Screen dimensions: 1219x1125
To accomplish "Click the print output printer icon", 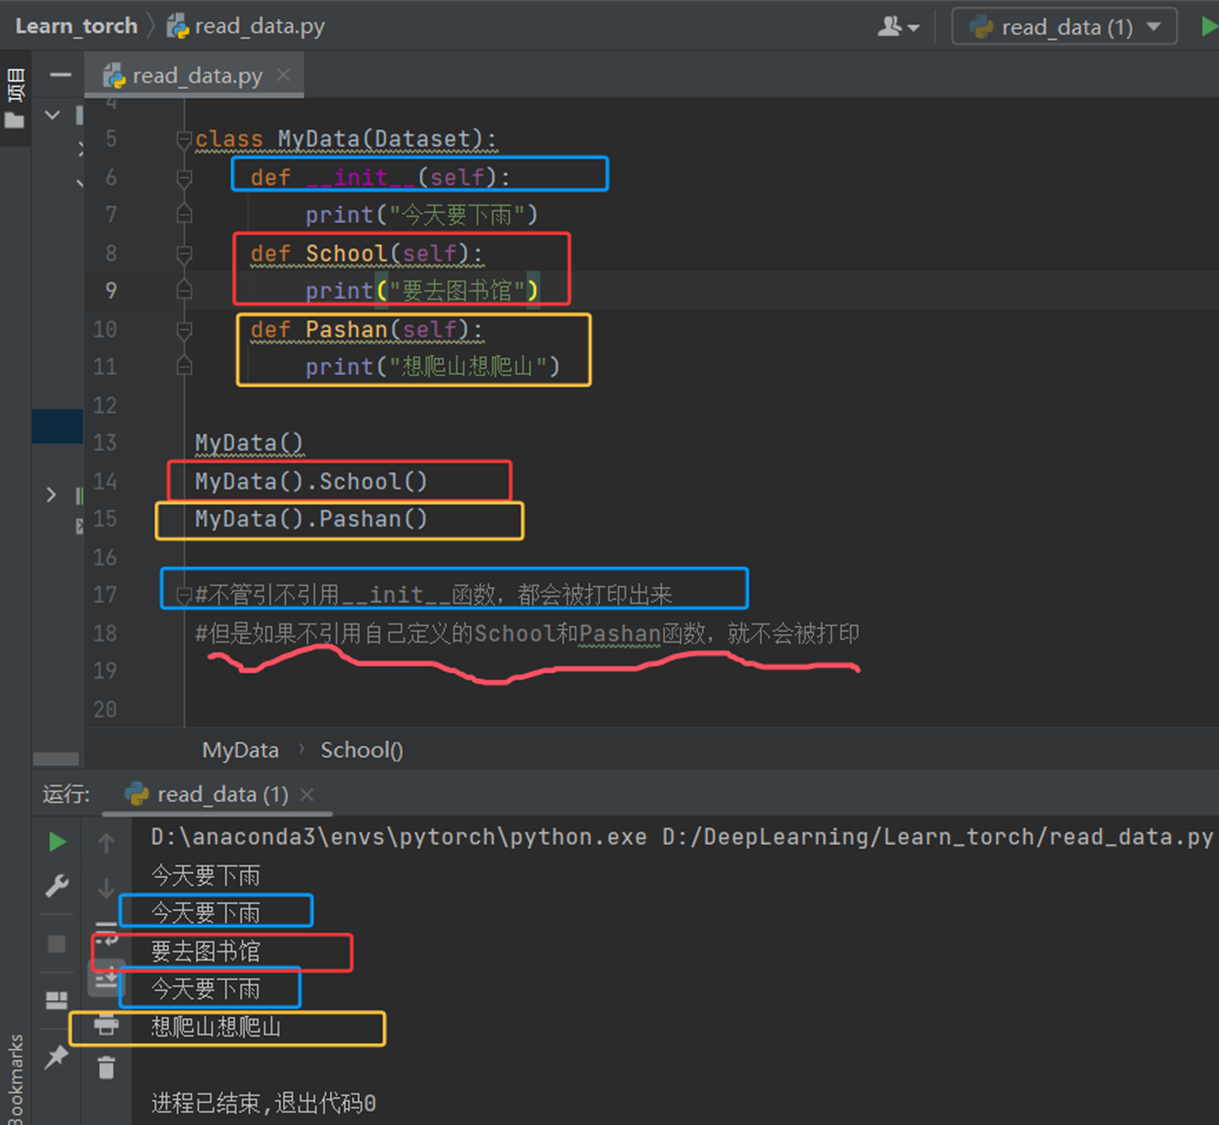I will [x=106, y=1025].
